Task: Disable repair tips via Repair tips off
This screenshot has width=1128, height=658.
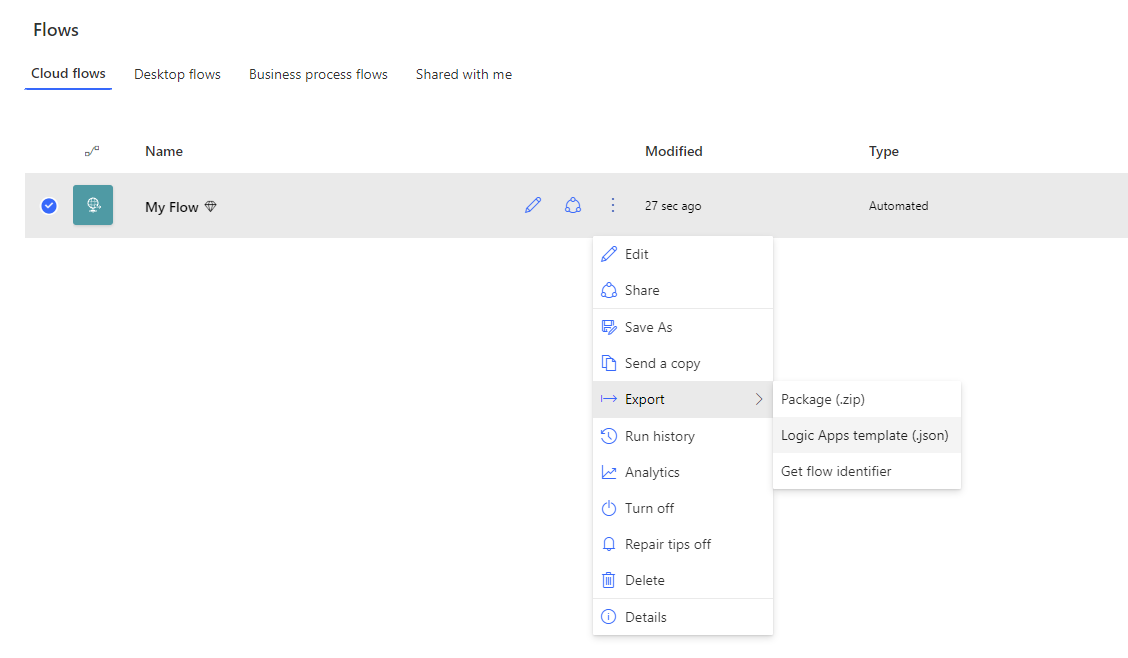Action: click(667, 544)
